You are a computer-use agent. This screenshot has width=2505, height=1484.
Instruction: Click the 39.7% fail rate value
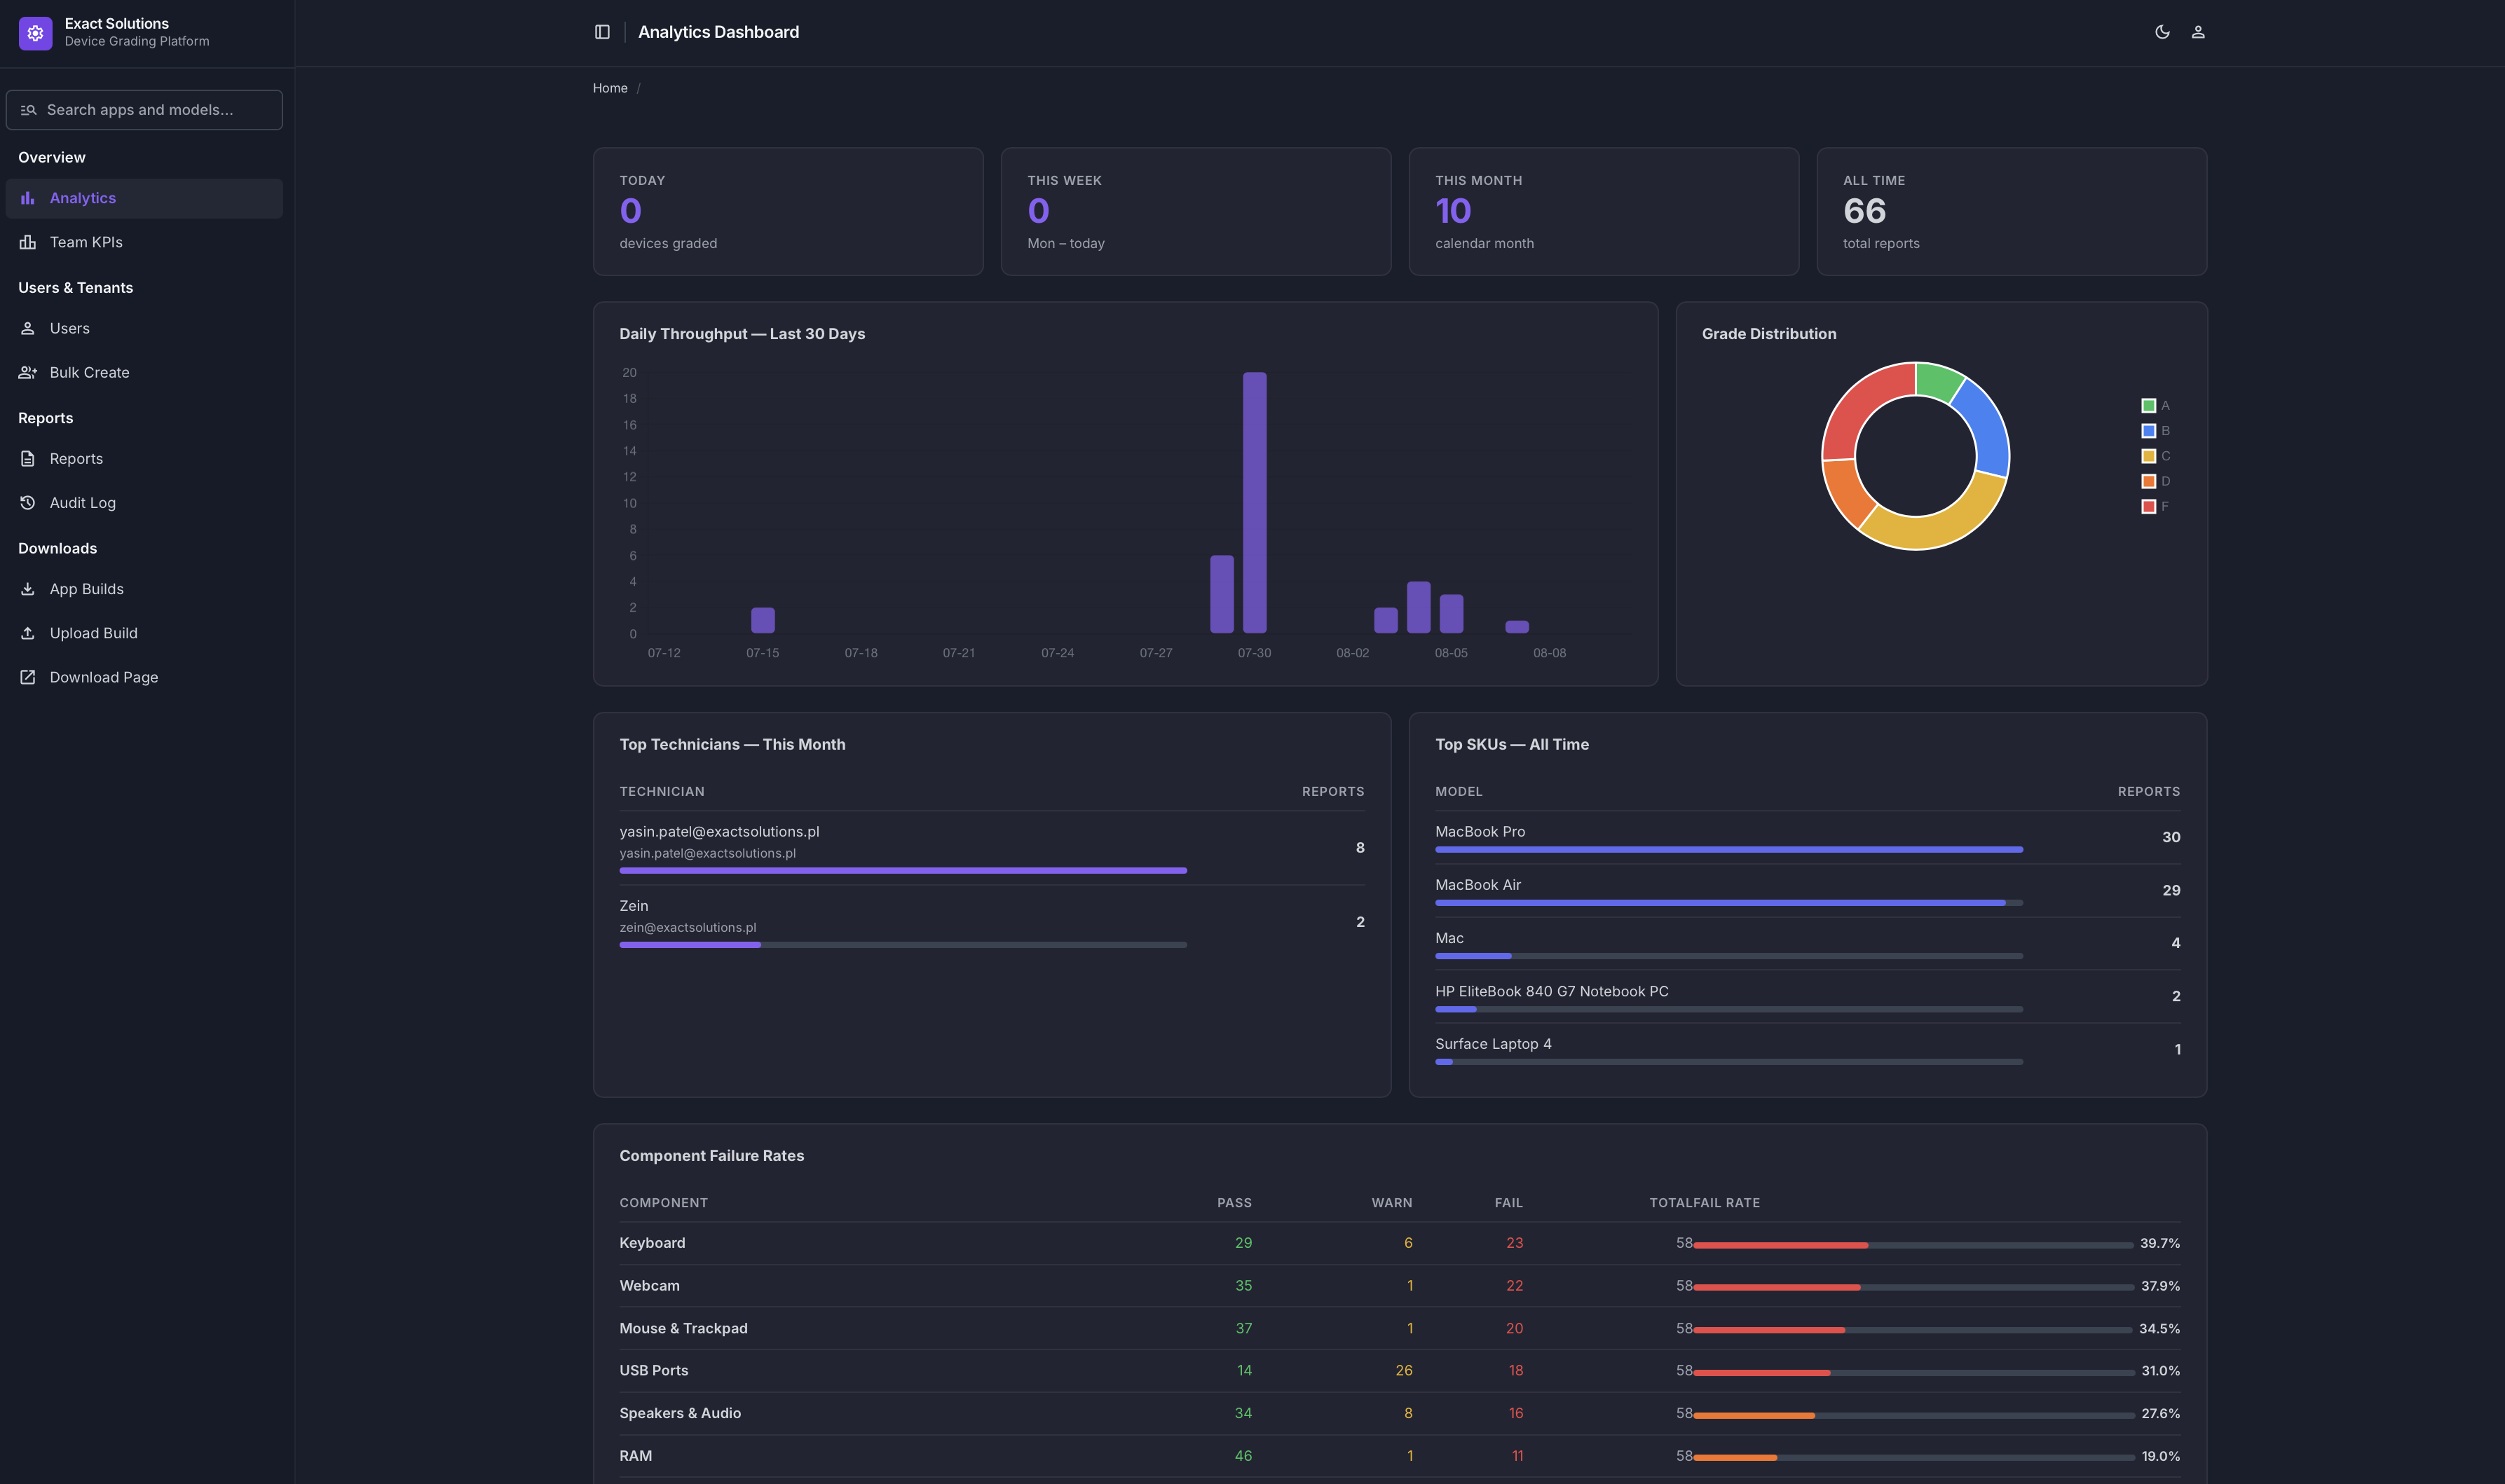(x=2160, y=1244)
